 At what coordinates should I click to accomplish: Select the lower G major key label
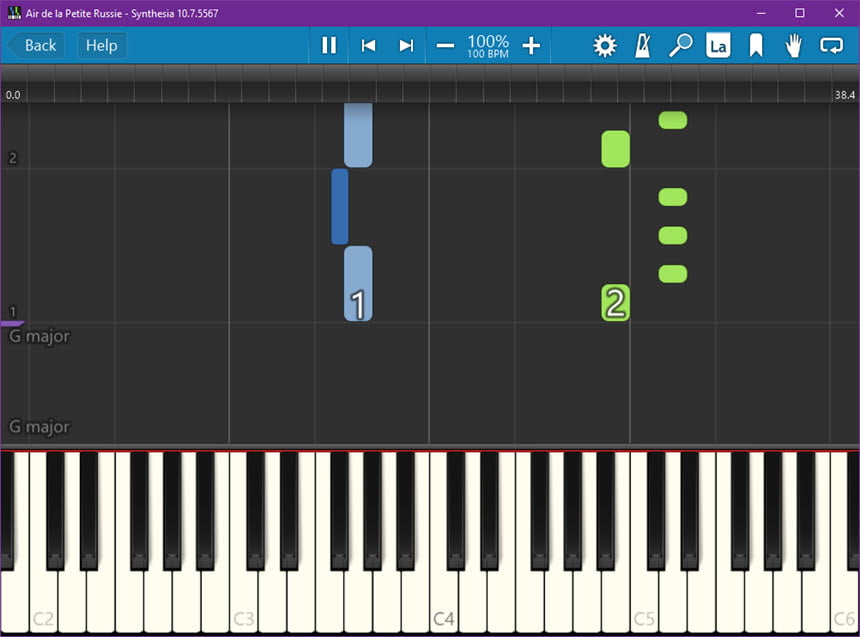[x=39, y=426]
